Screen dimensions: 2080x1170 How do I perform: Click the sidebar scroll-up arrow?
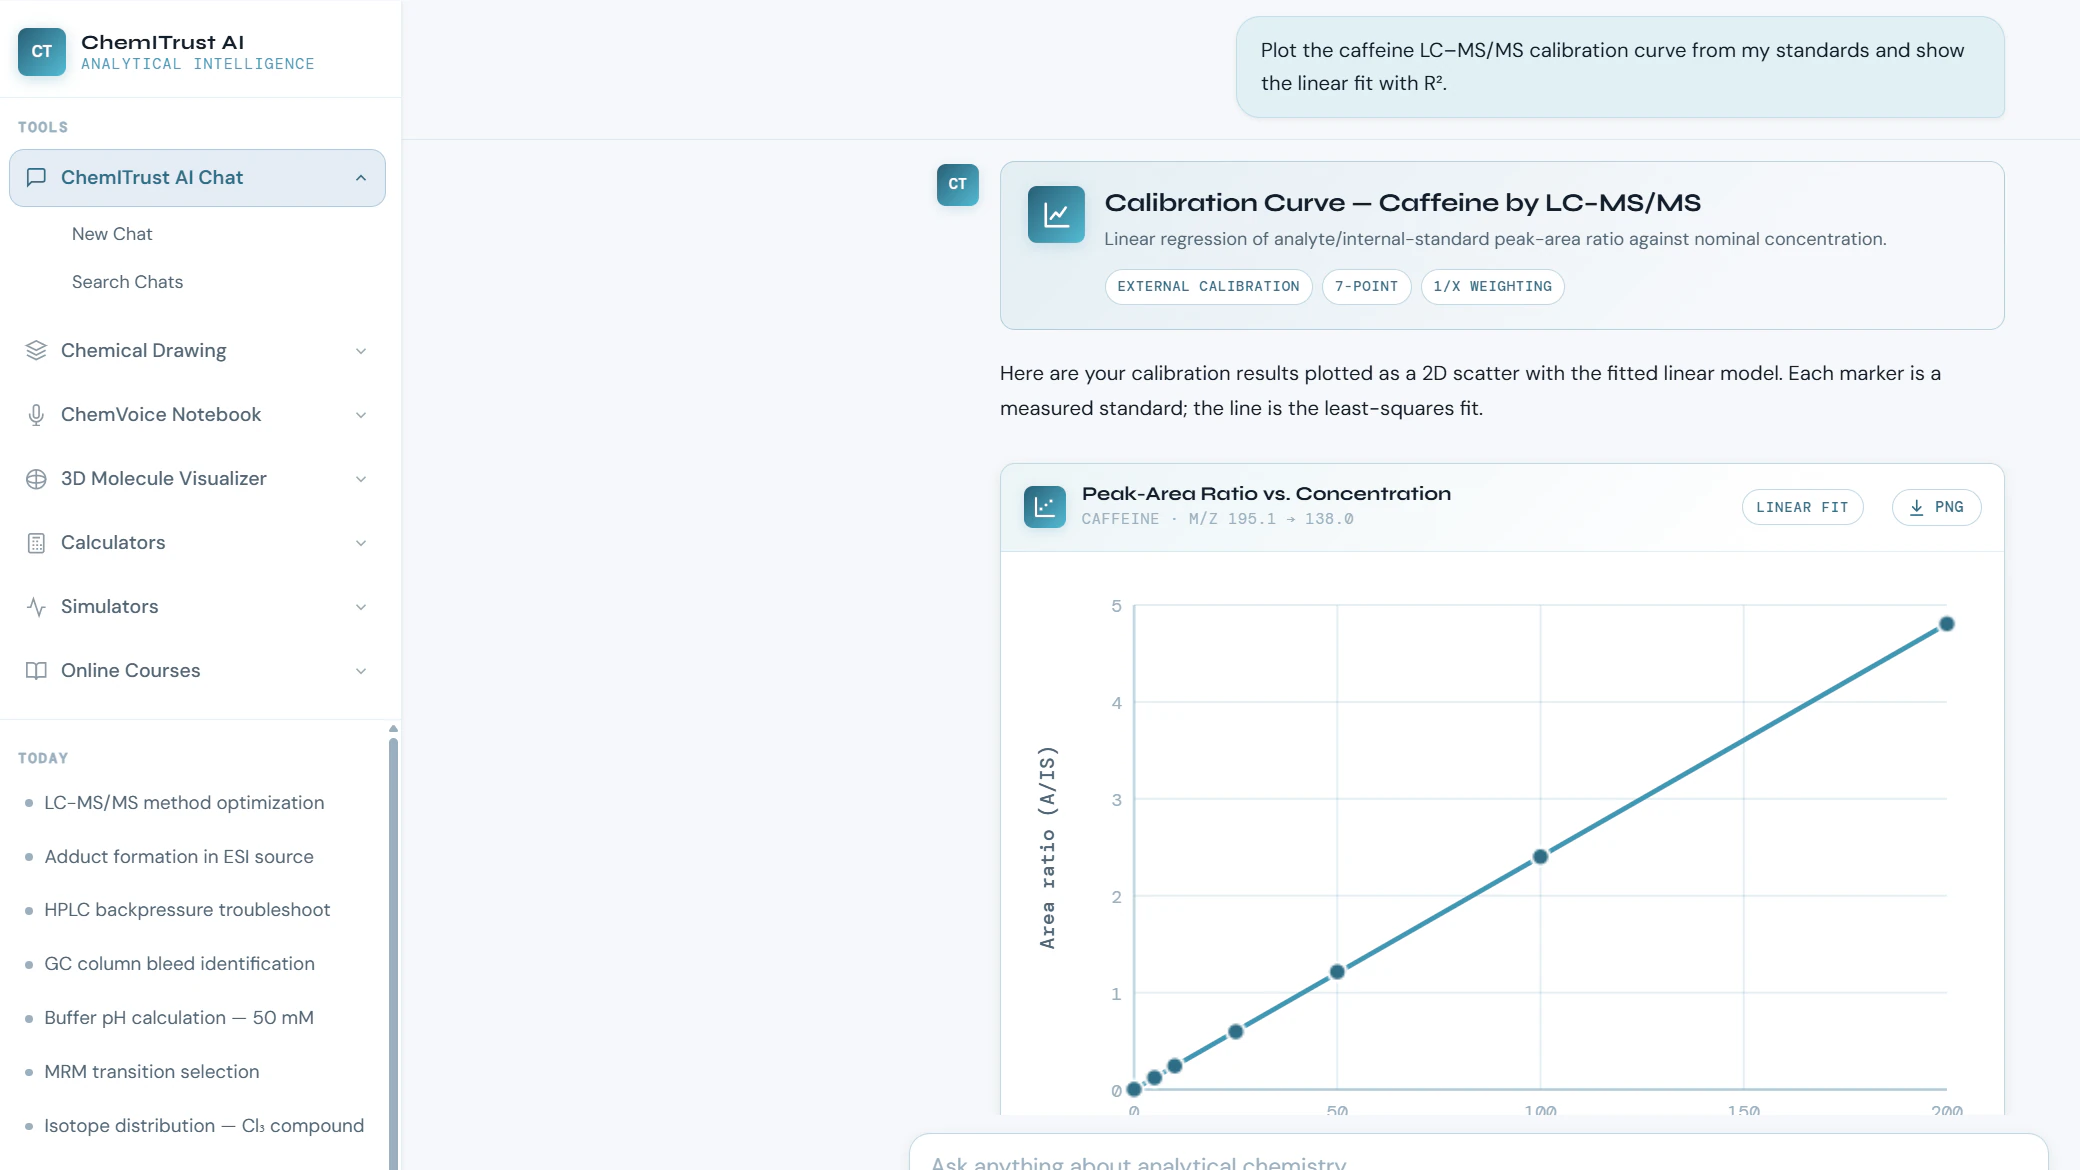[393, 729]
